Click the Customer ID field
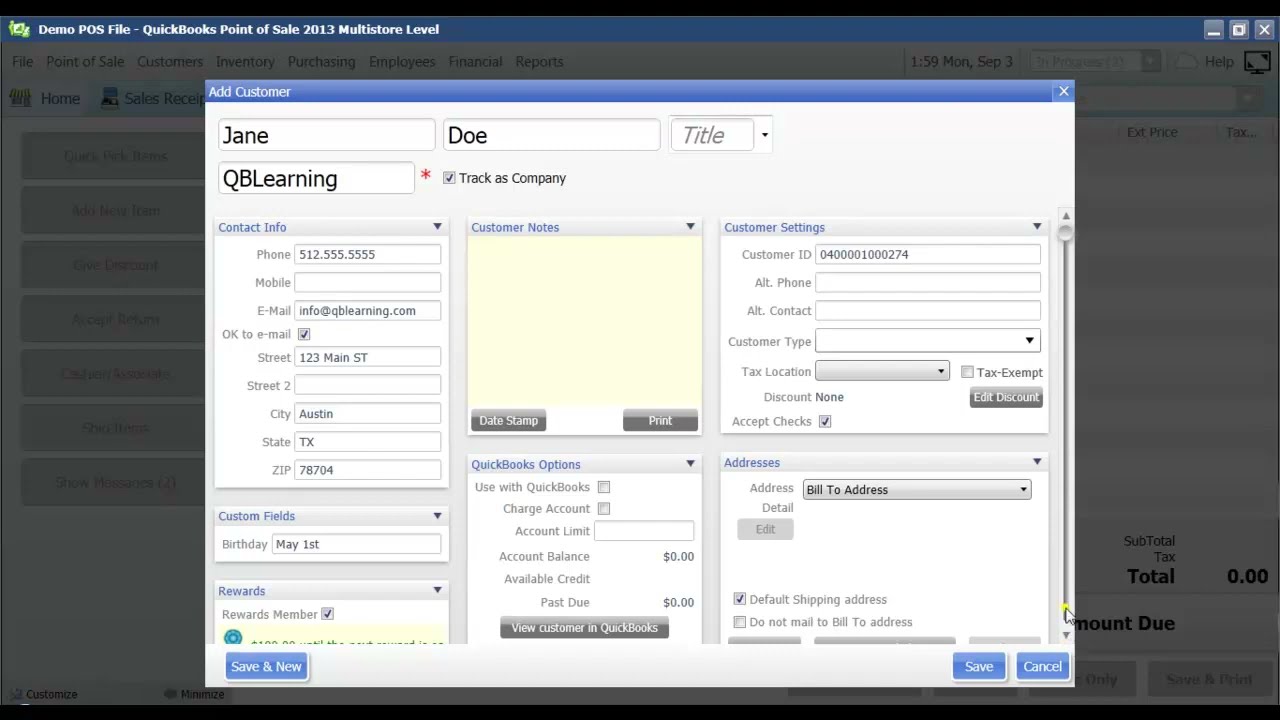The width and height of the screenshot is (1280, 720). (x=928, y=254)
